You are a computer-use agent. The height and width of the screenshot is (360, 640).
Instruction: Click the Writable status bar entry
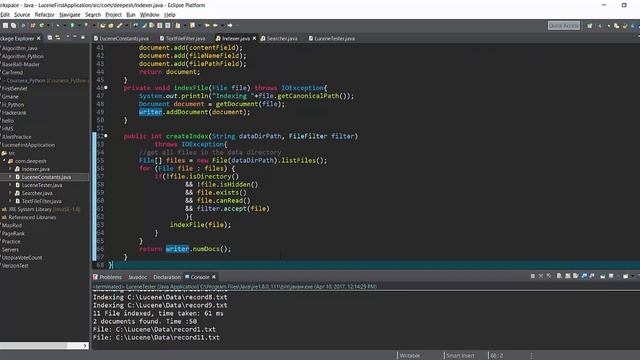pyautogui.click(x=409, y=356)
